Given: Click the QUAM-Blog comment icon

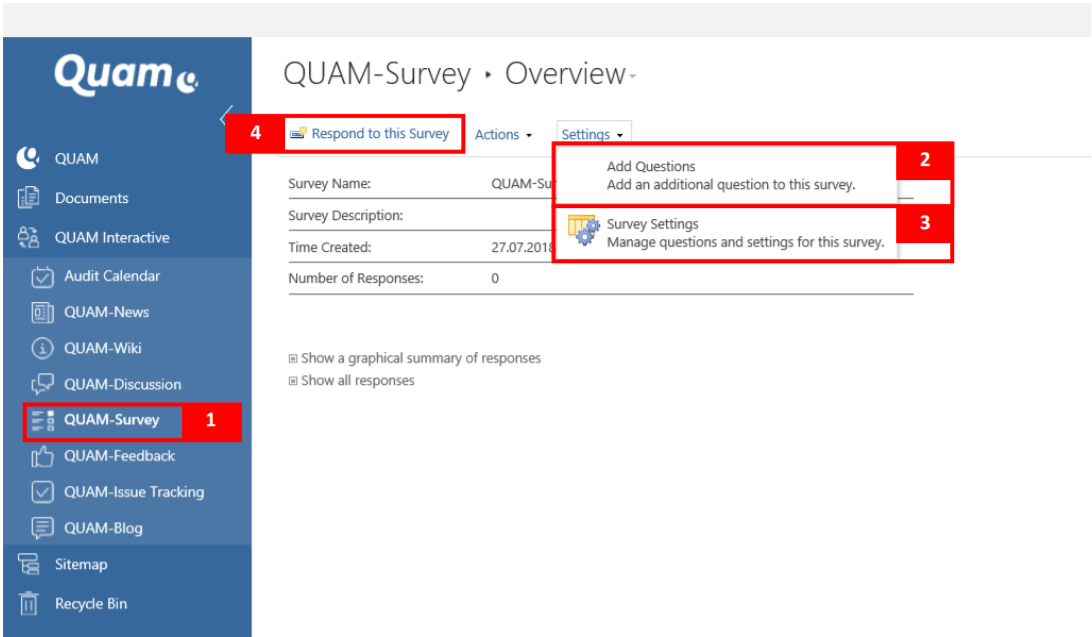Looking at the screenshot, I should coord(42,528).
